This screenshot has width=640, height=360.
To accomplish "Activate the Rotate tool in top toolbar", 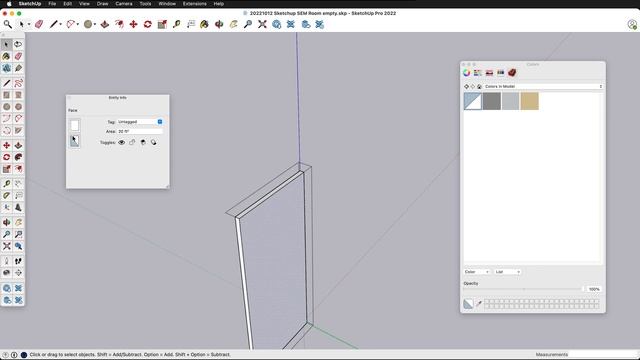I will [x=148, y=24].
